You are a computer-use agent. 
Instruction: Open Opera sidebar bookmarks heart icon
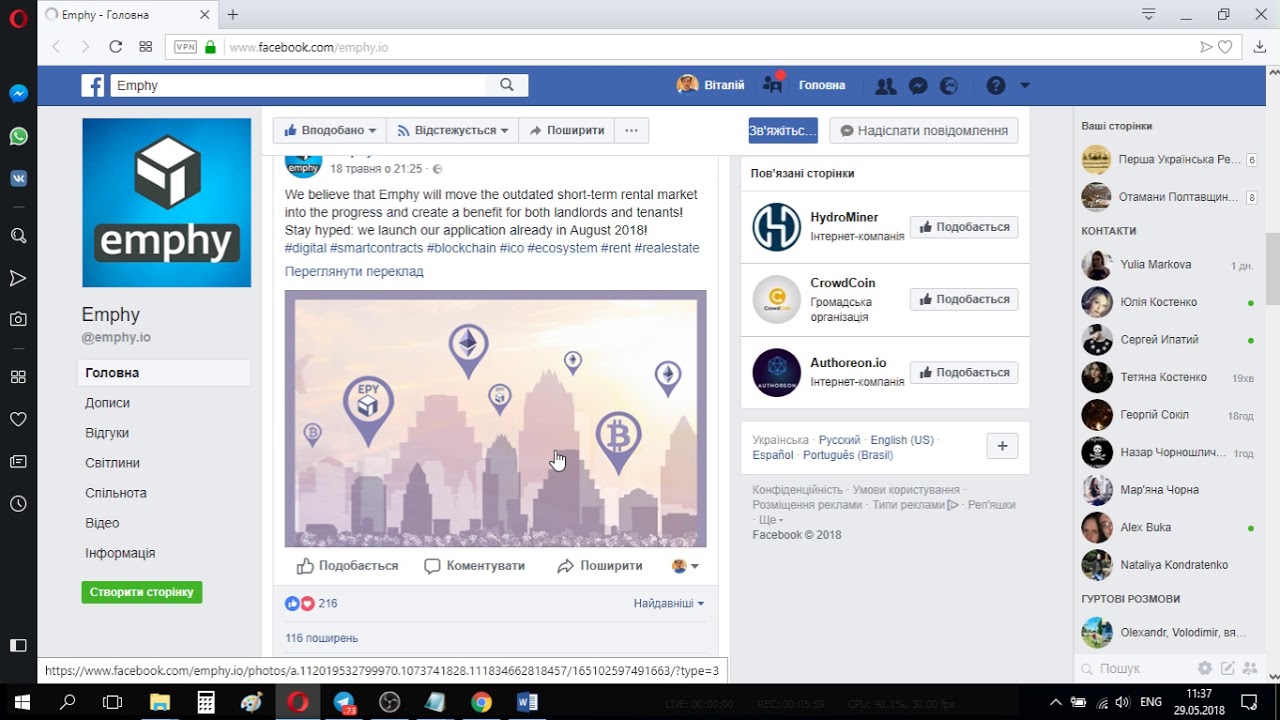point(18,419)
